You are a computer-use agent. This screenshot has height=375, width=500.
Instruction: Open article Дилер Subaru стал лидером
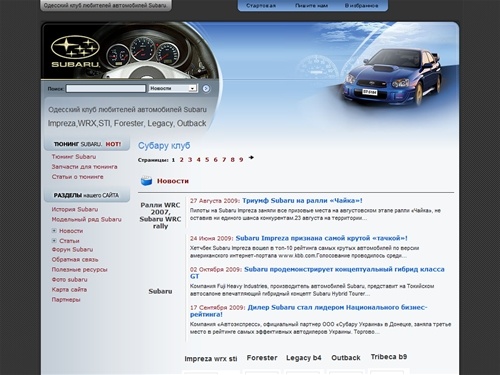(x=308, y=311)
